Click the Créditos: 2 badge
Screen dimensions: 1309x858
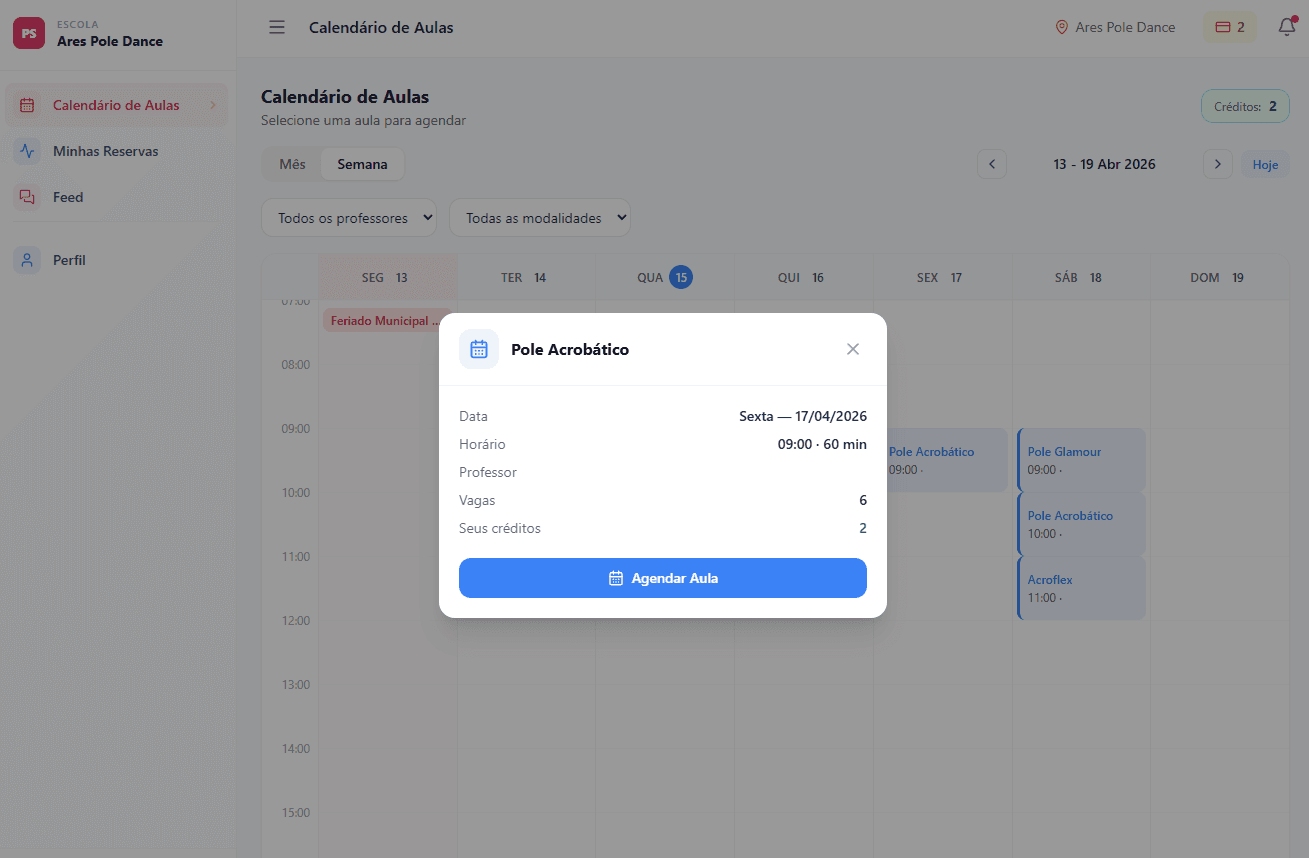pos(1245,106)
